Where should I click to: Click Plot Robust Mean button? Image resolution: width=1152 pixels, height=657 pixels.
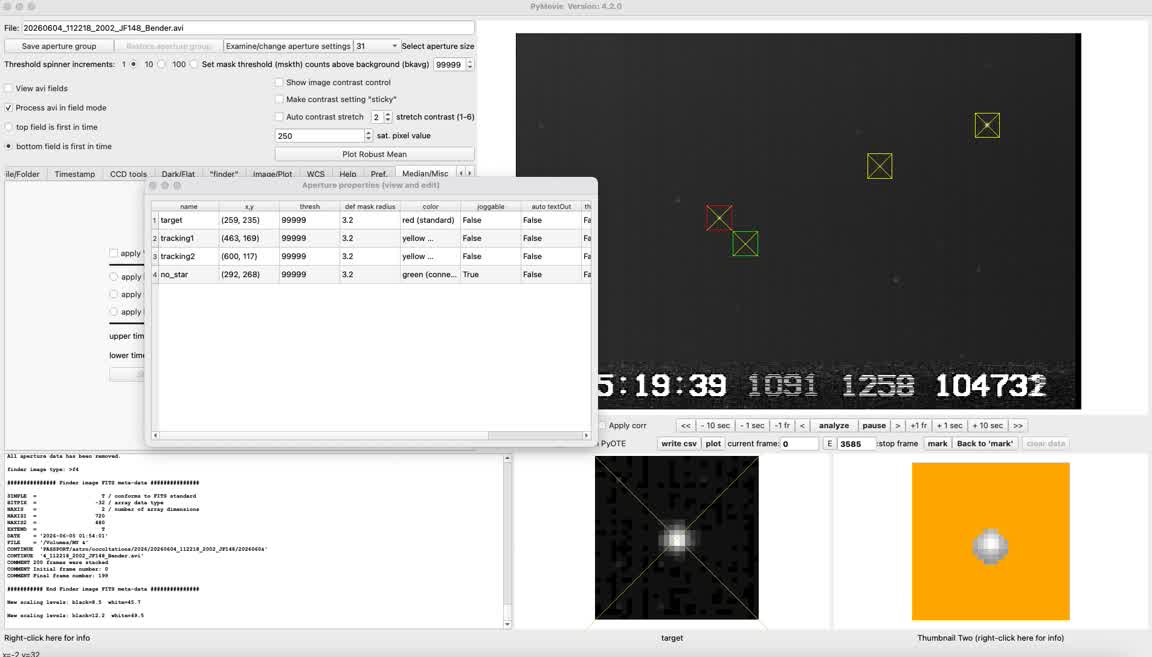(x=375, y=154)
